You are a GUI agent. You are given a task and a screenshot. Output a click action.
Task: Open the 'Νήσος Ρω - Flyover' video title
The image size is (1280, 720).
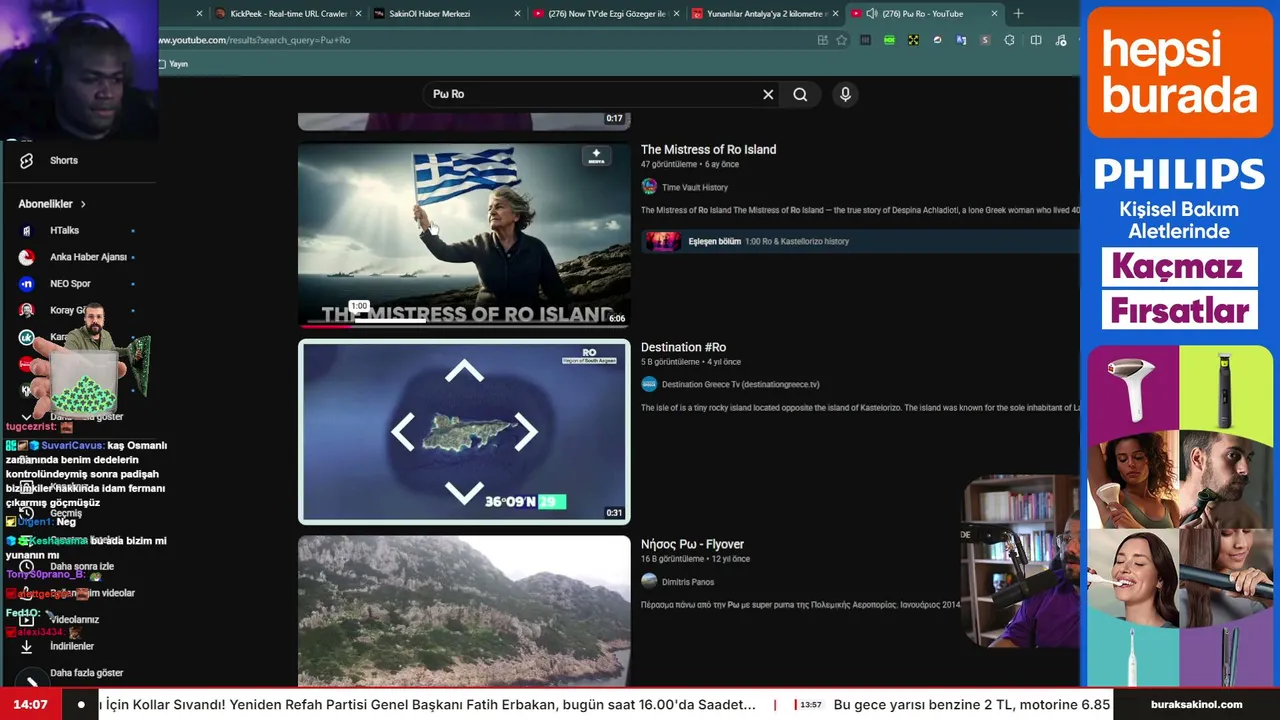click(x=692, y=544)
